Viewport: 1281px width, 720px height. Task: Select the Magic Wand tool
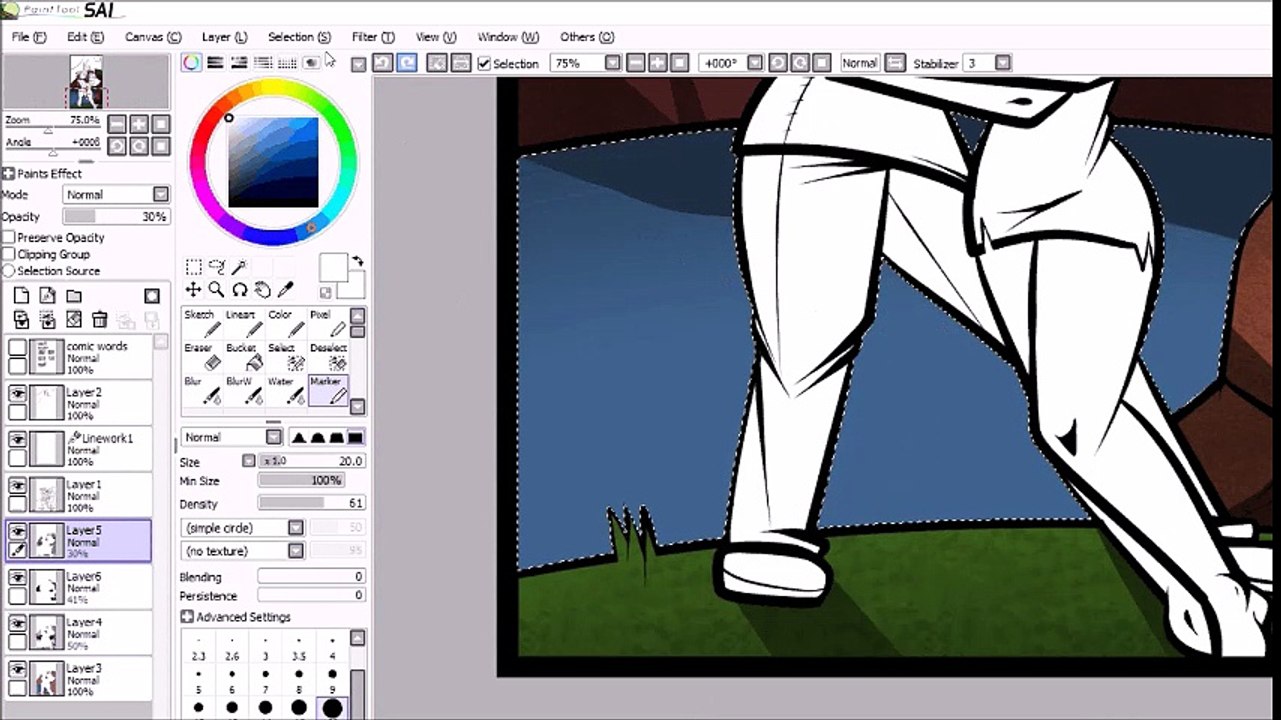[x=239, y=267]
